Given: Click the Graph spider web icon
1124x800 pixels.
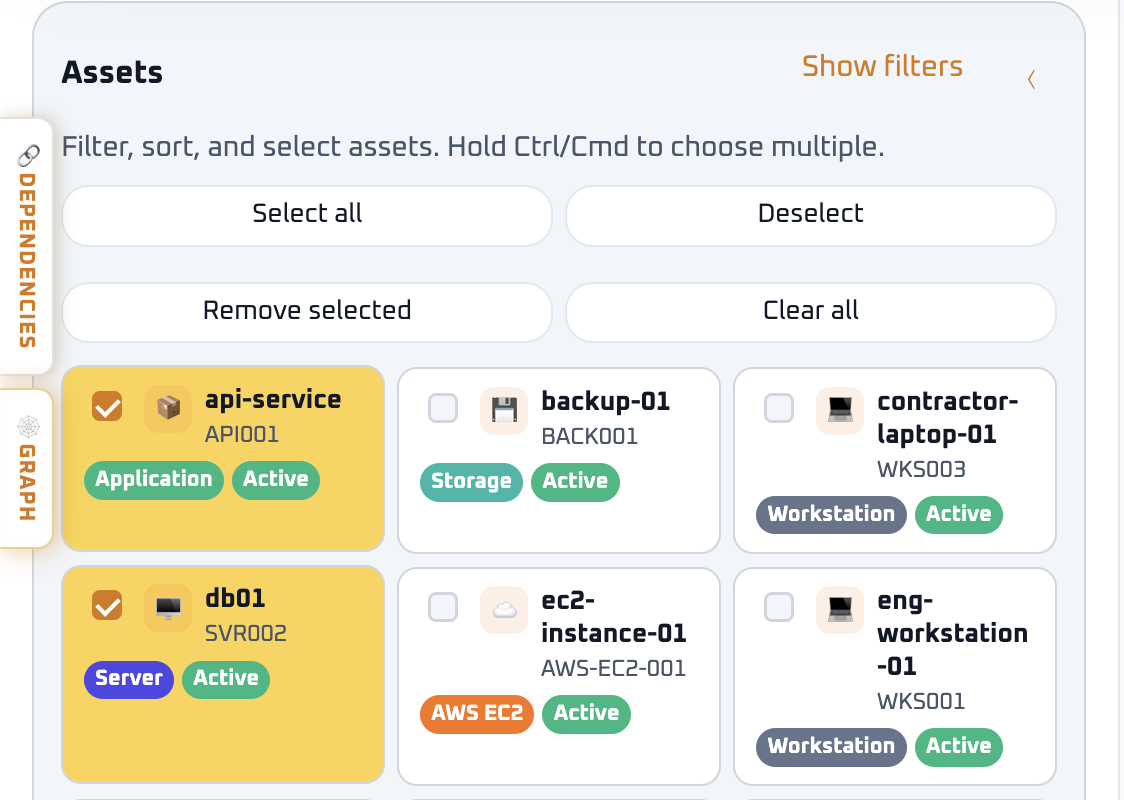Looking at the screenshot, I should pyautogui.click(x=28, y=427).
